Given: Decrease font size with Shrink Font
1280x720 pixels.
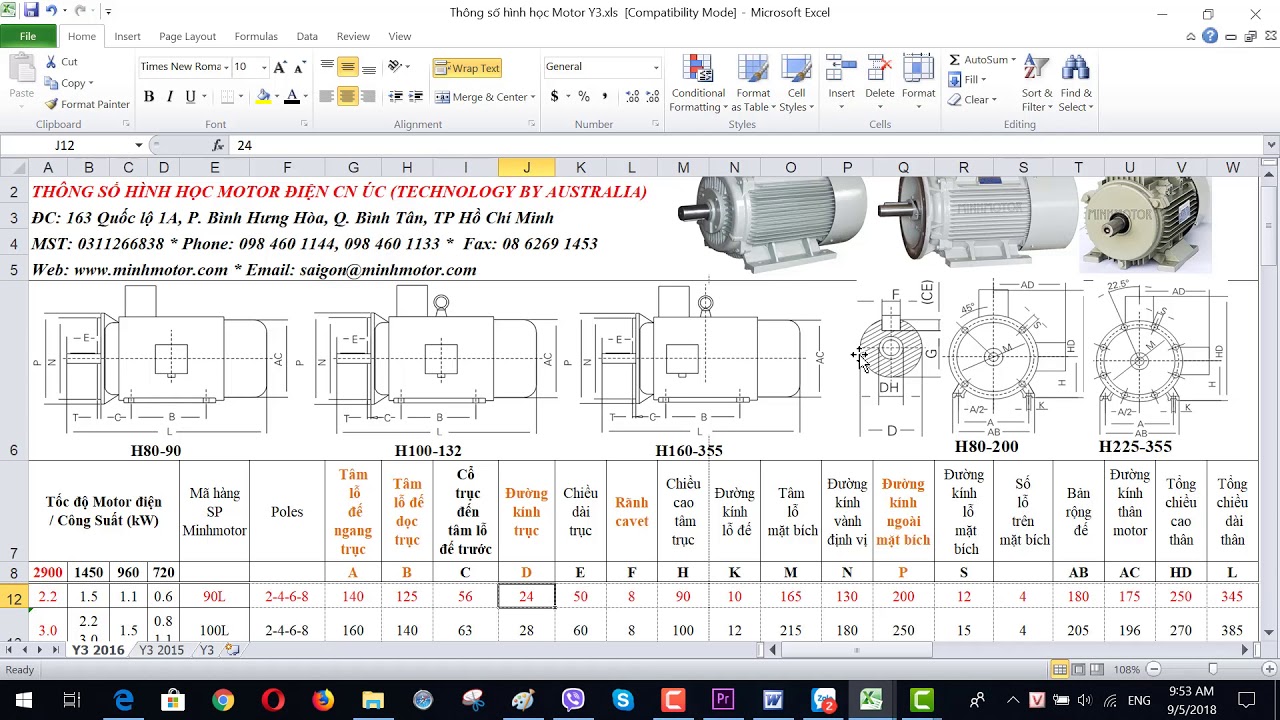Looking at the screenshot, I should coord(301,67).
